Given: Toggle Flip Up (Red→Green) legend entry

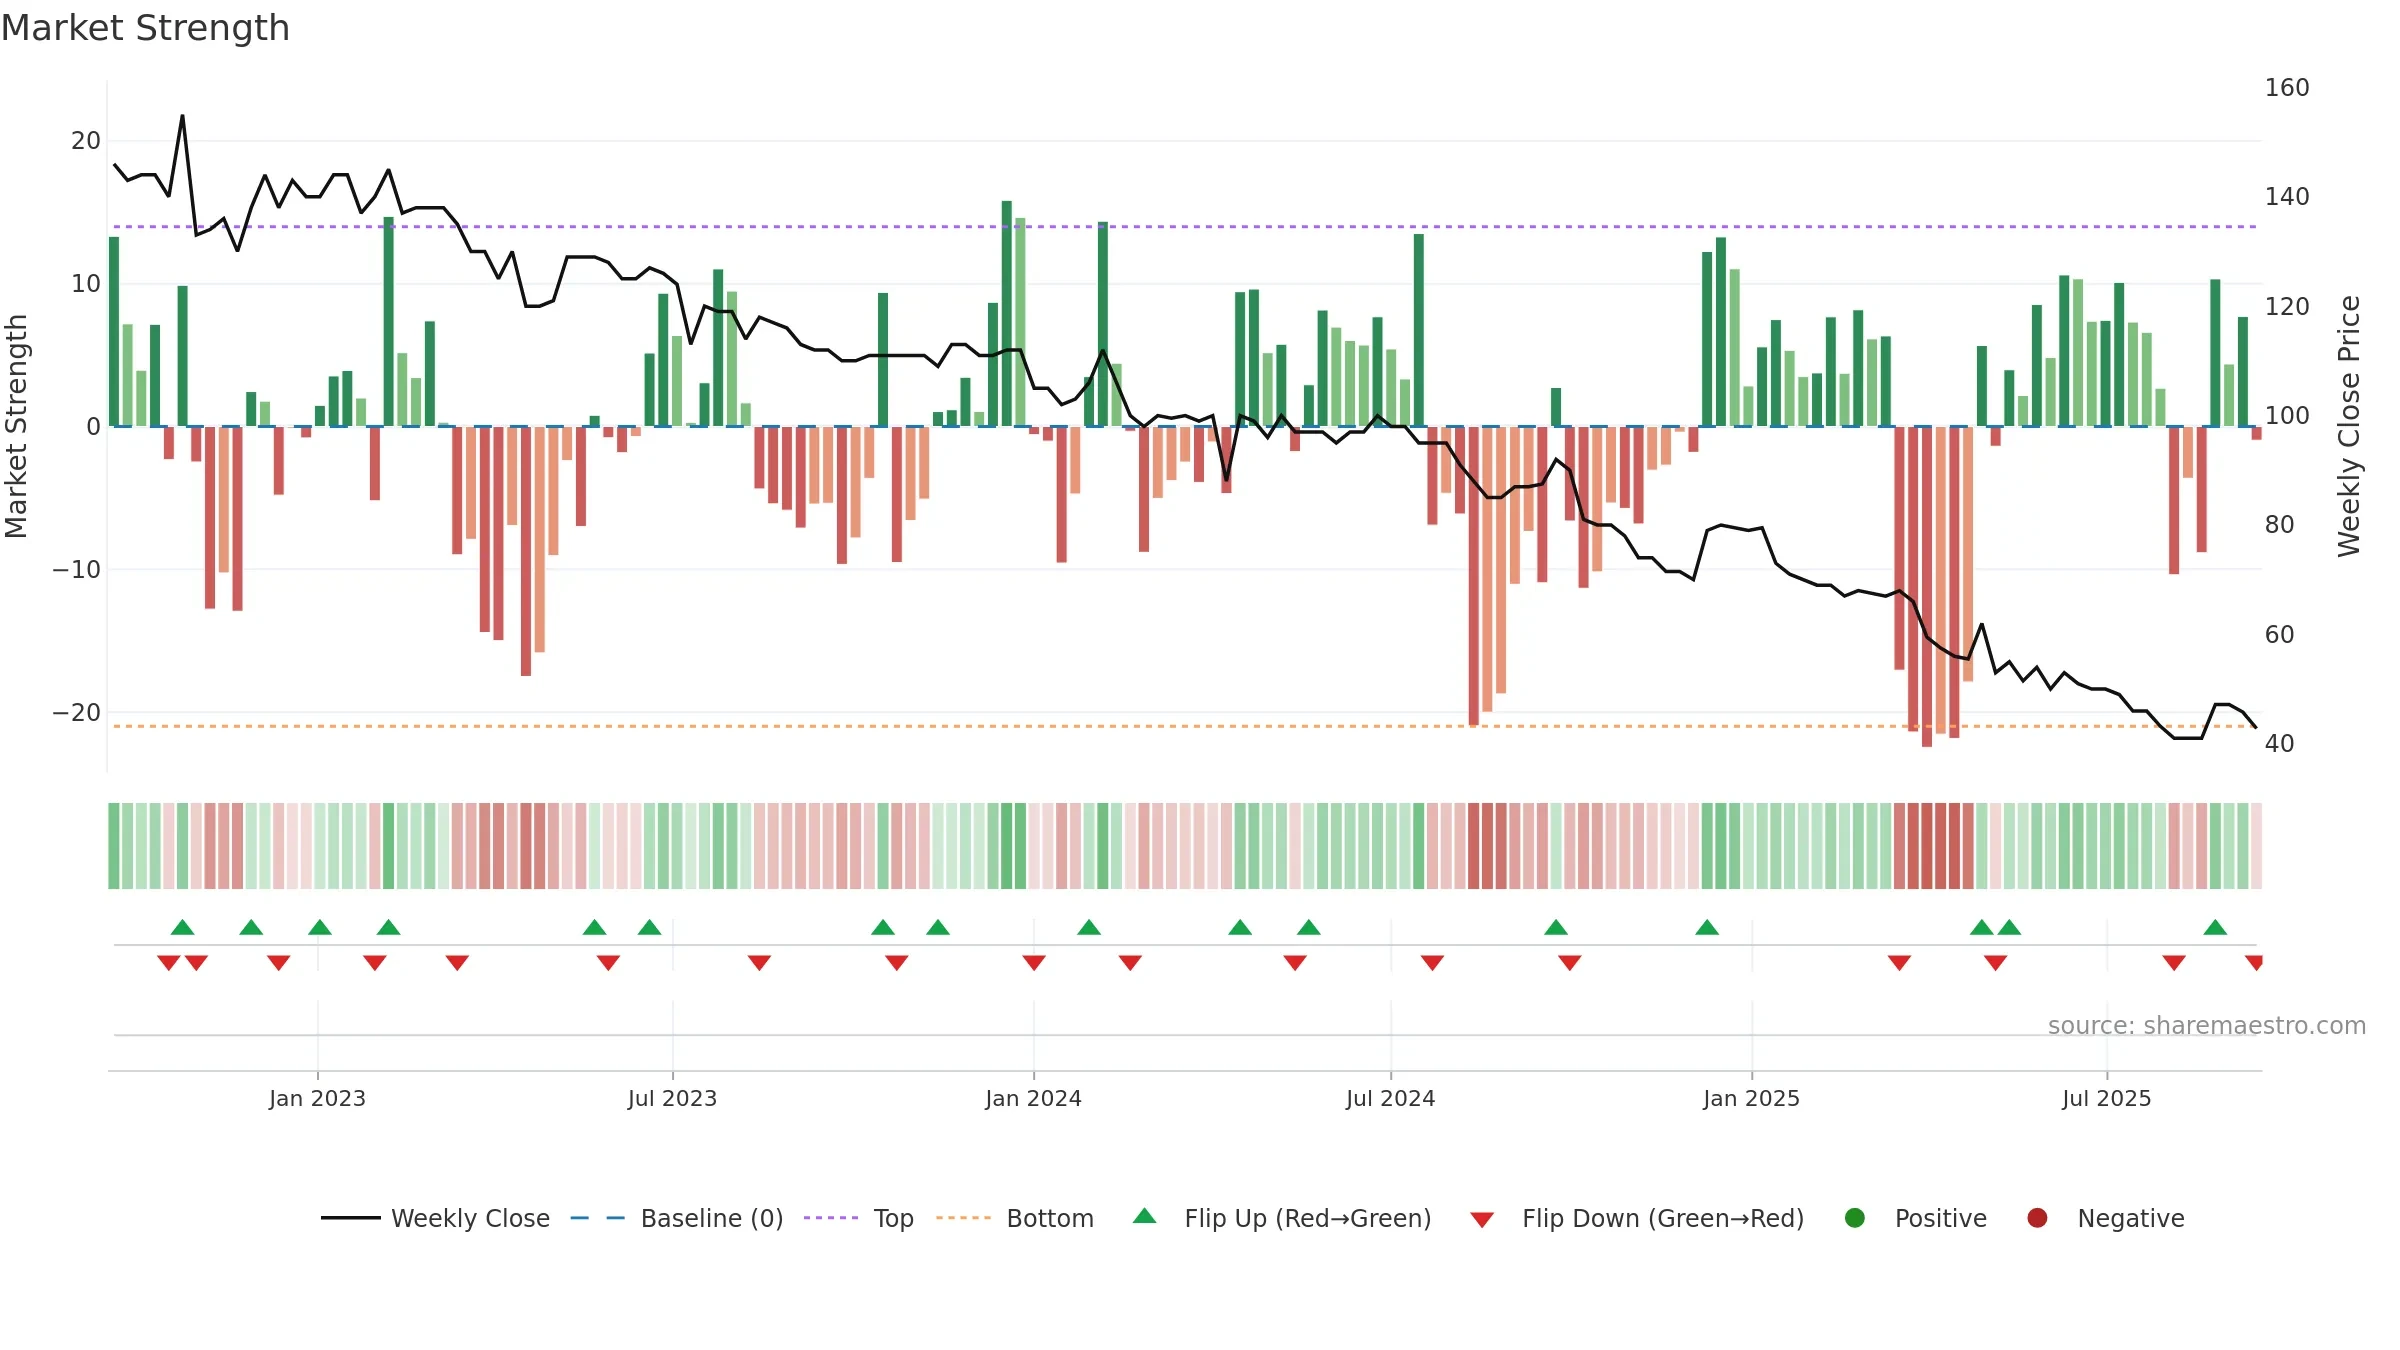Looking at the screenshot, I should click(x=1282, y=1218).
